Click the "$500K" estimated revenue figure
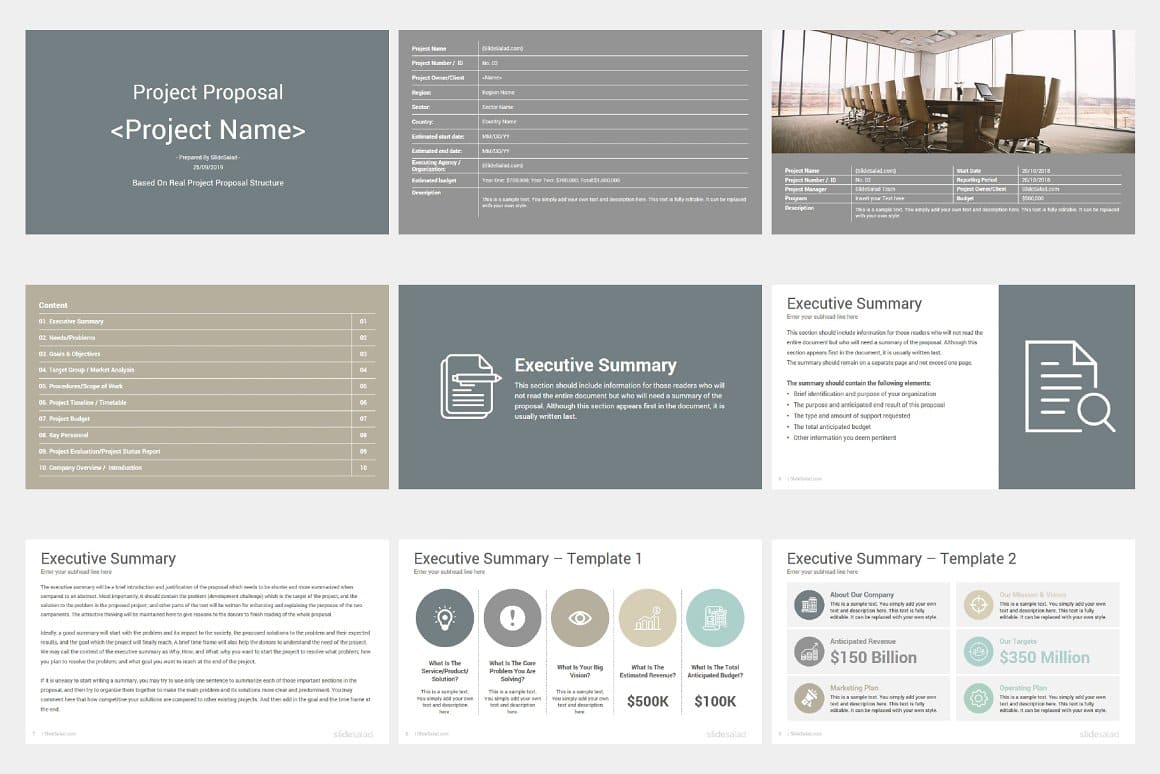Screen dimensions: 1160x774 [647, 701]
